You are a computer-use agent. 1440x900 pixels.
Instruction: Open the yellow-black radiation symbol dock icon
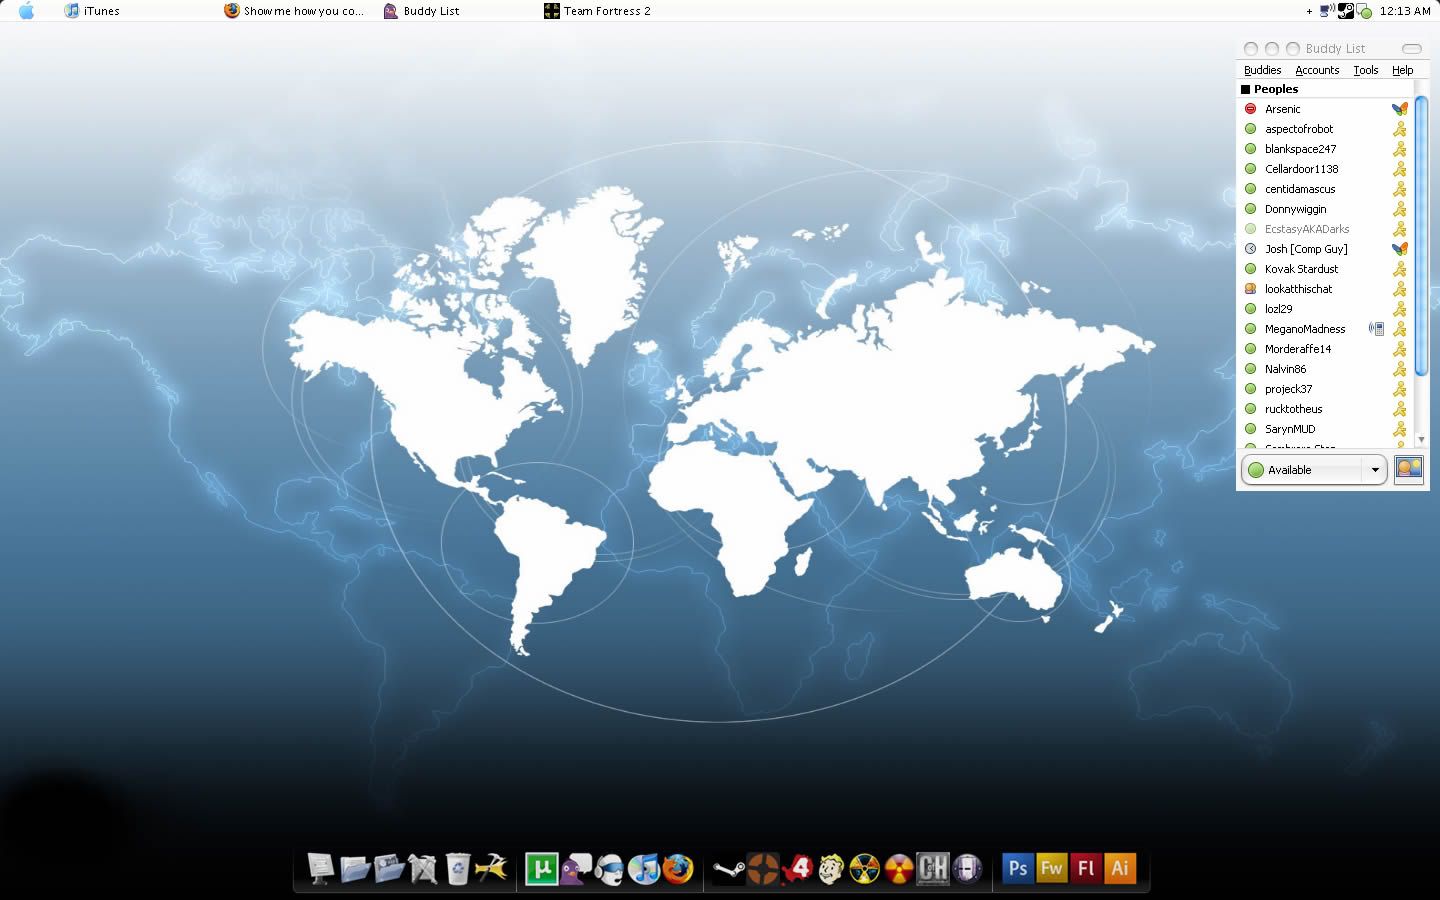click(865, 868)
